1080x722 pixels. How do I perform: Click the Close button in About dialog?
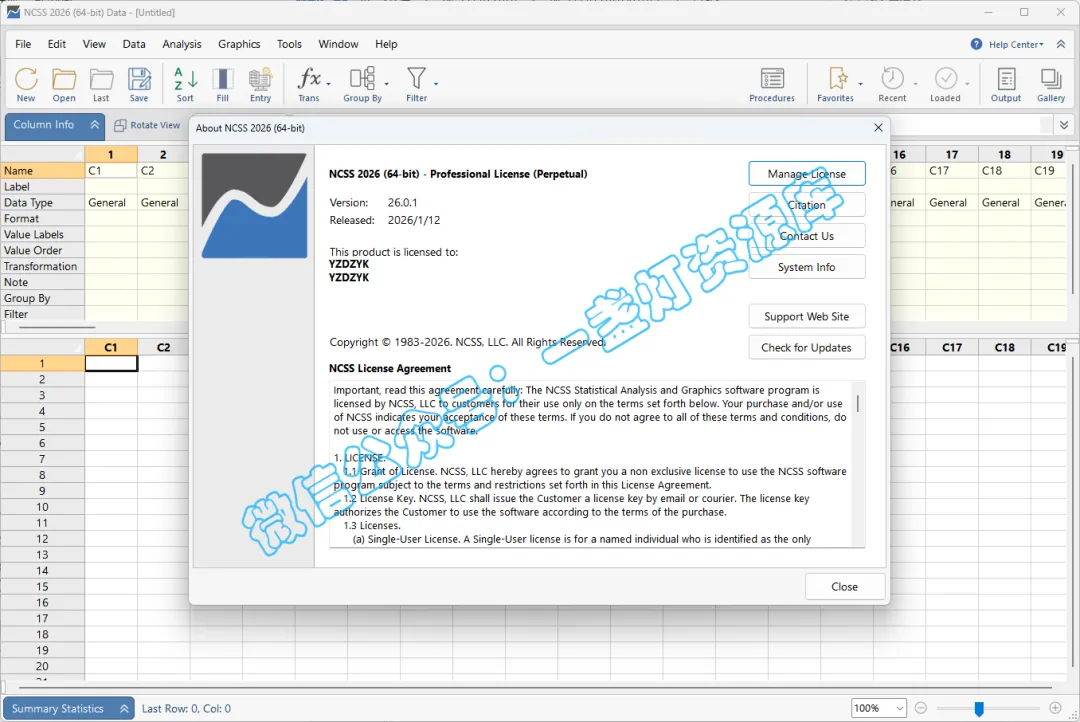pos(844,586)
